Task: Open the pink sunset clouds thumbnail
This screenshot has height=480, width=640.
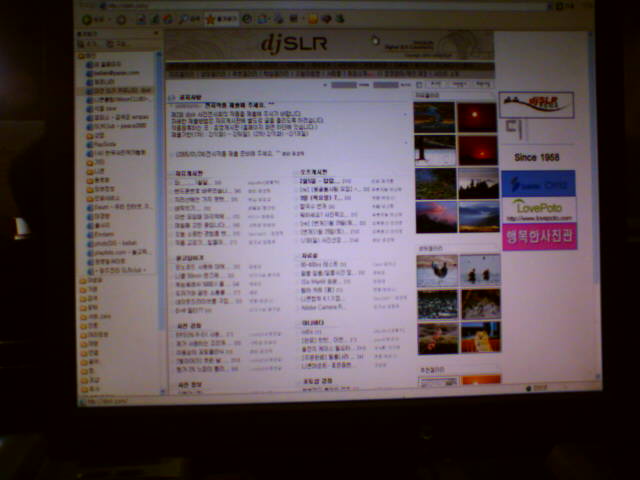Action: 435,217
